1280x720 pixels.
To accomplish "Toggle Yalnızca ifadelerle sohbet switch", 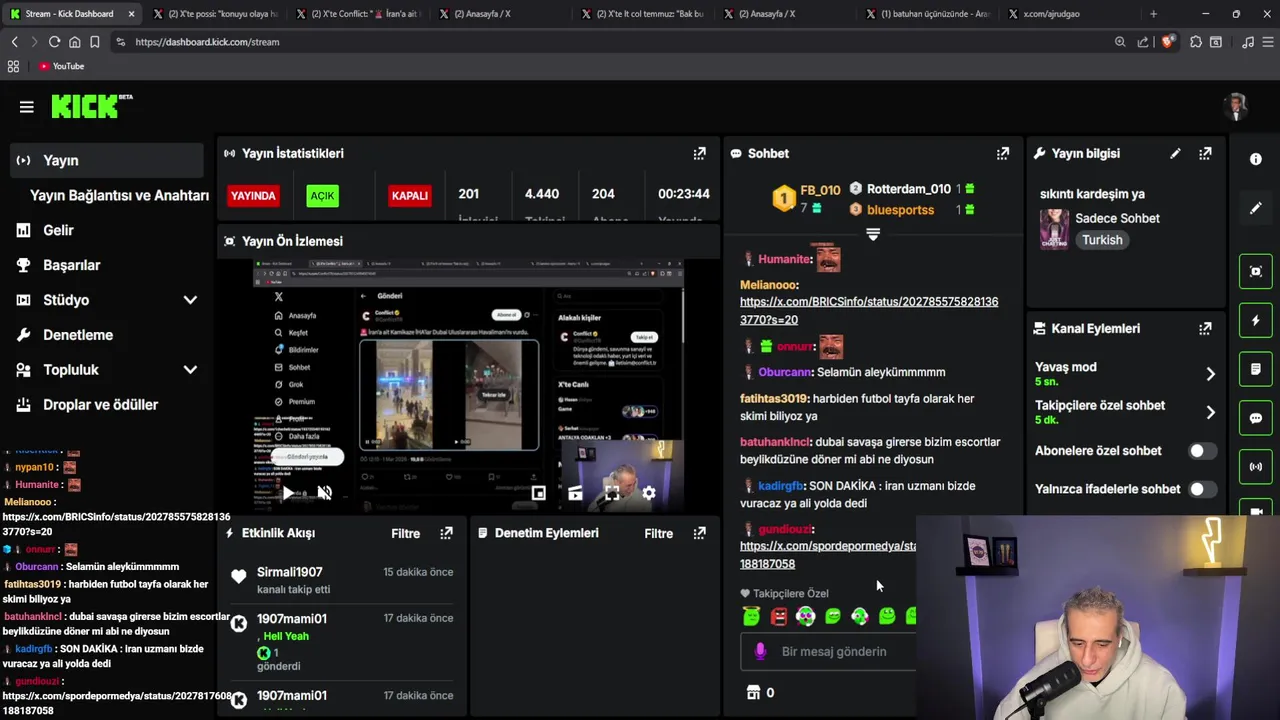I will coord(1202,489).
